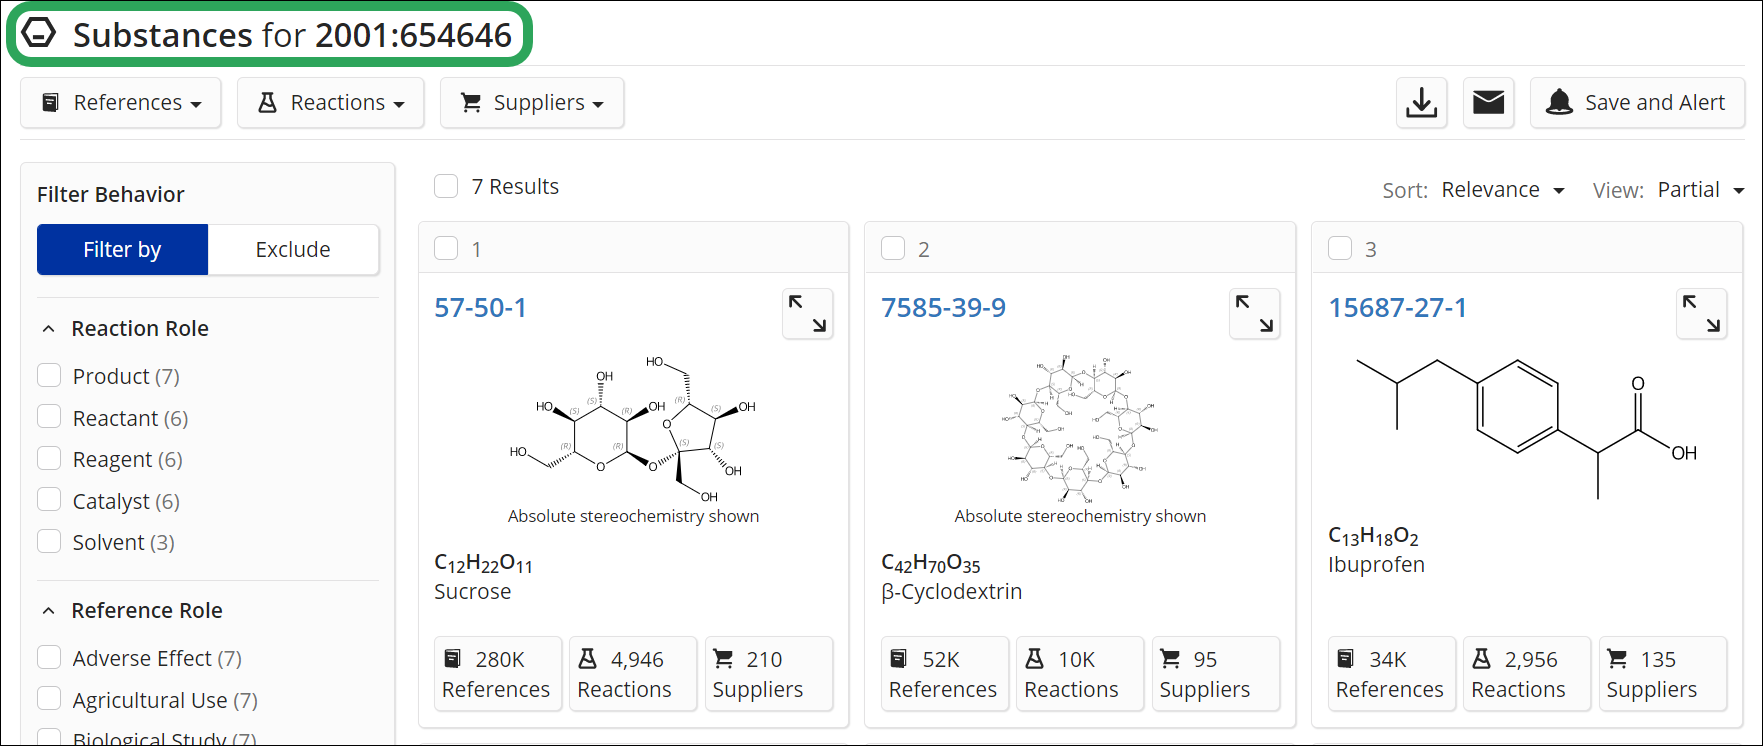Change Sort from Relevance
This screenshot has height=746, width=1763.
[x=1502, y=190]
